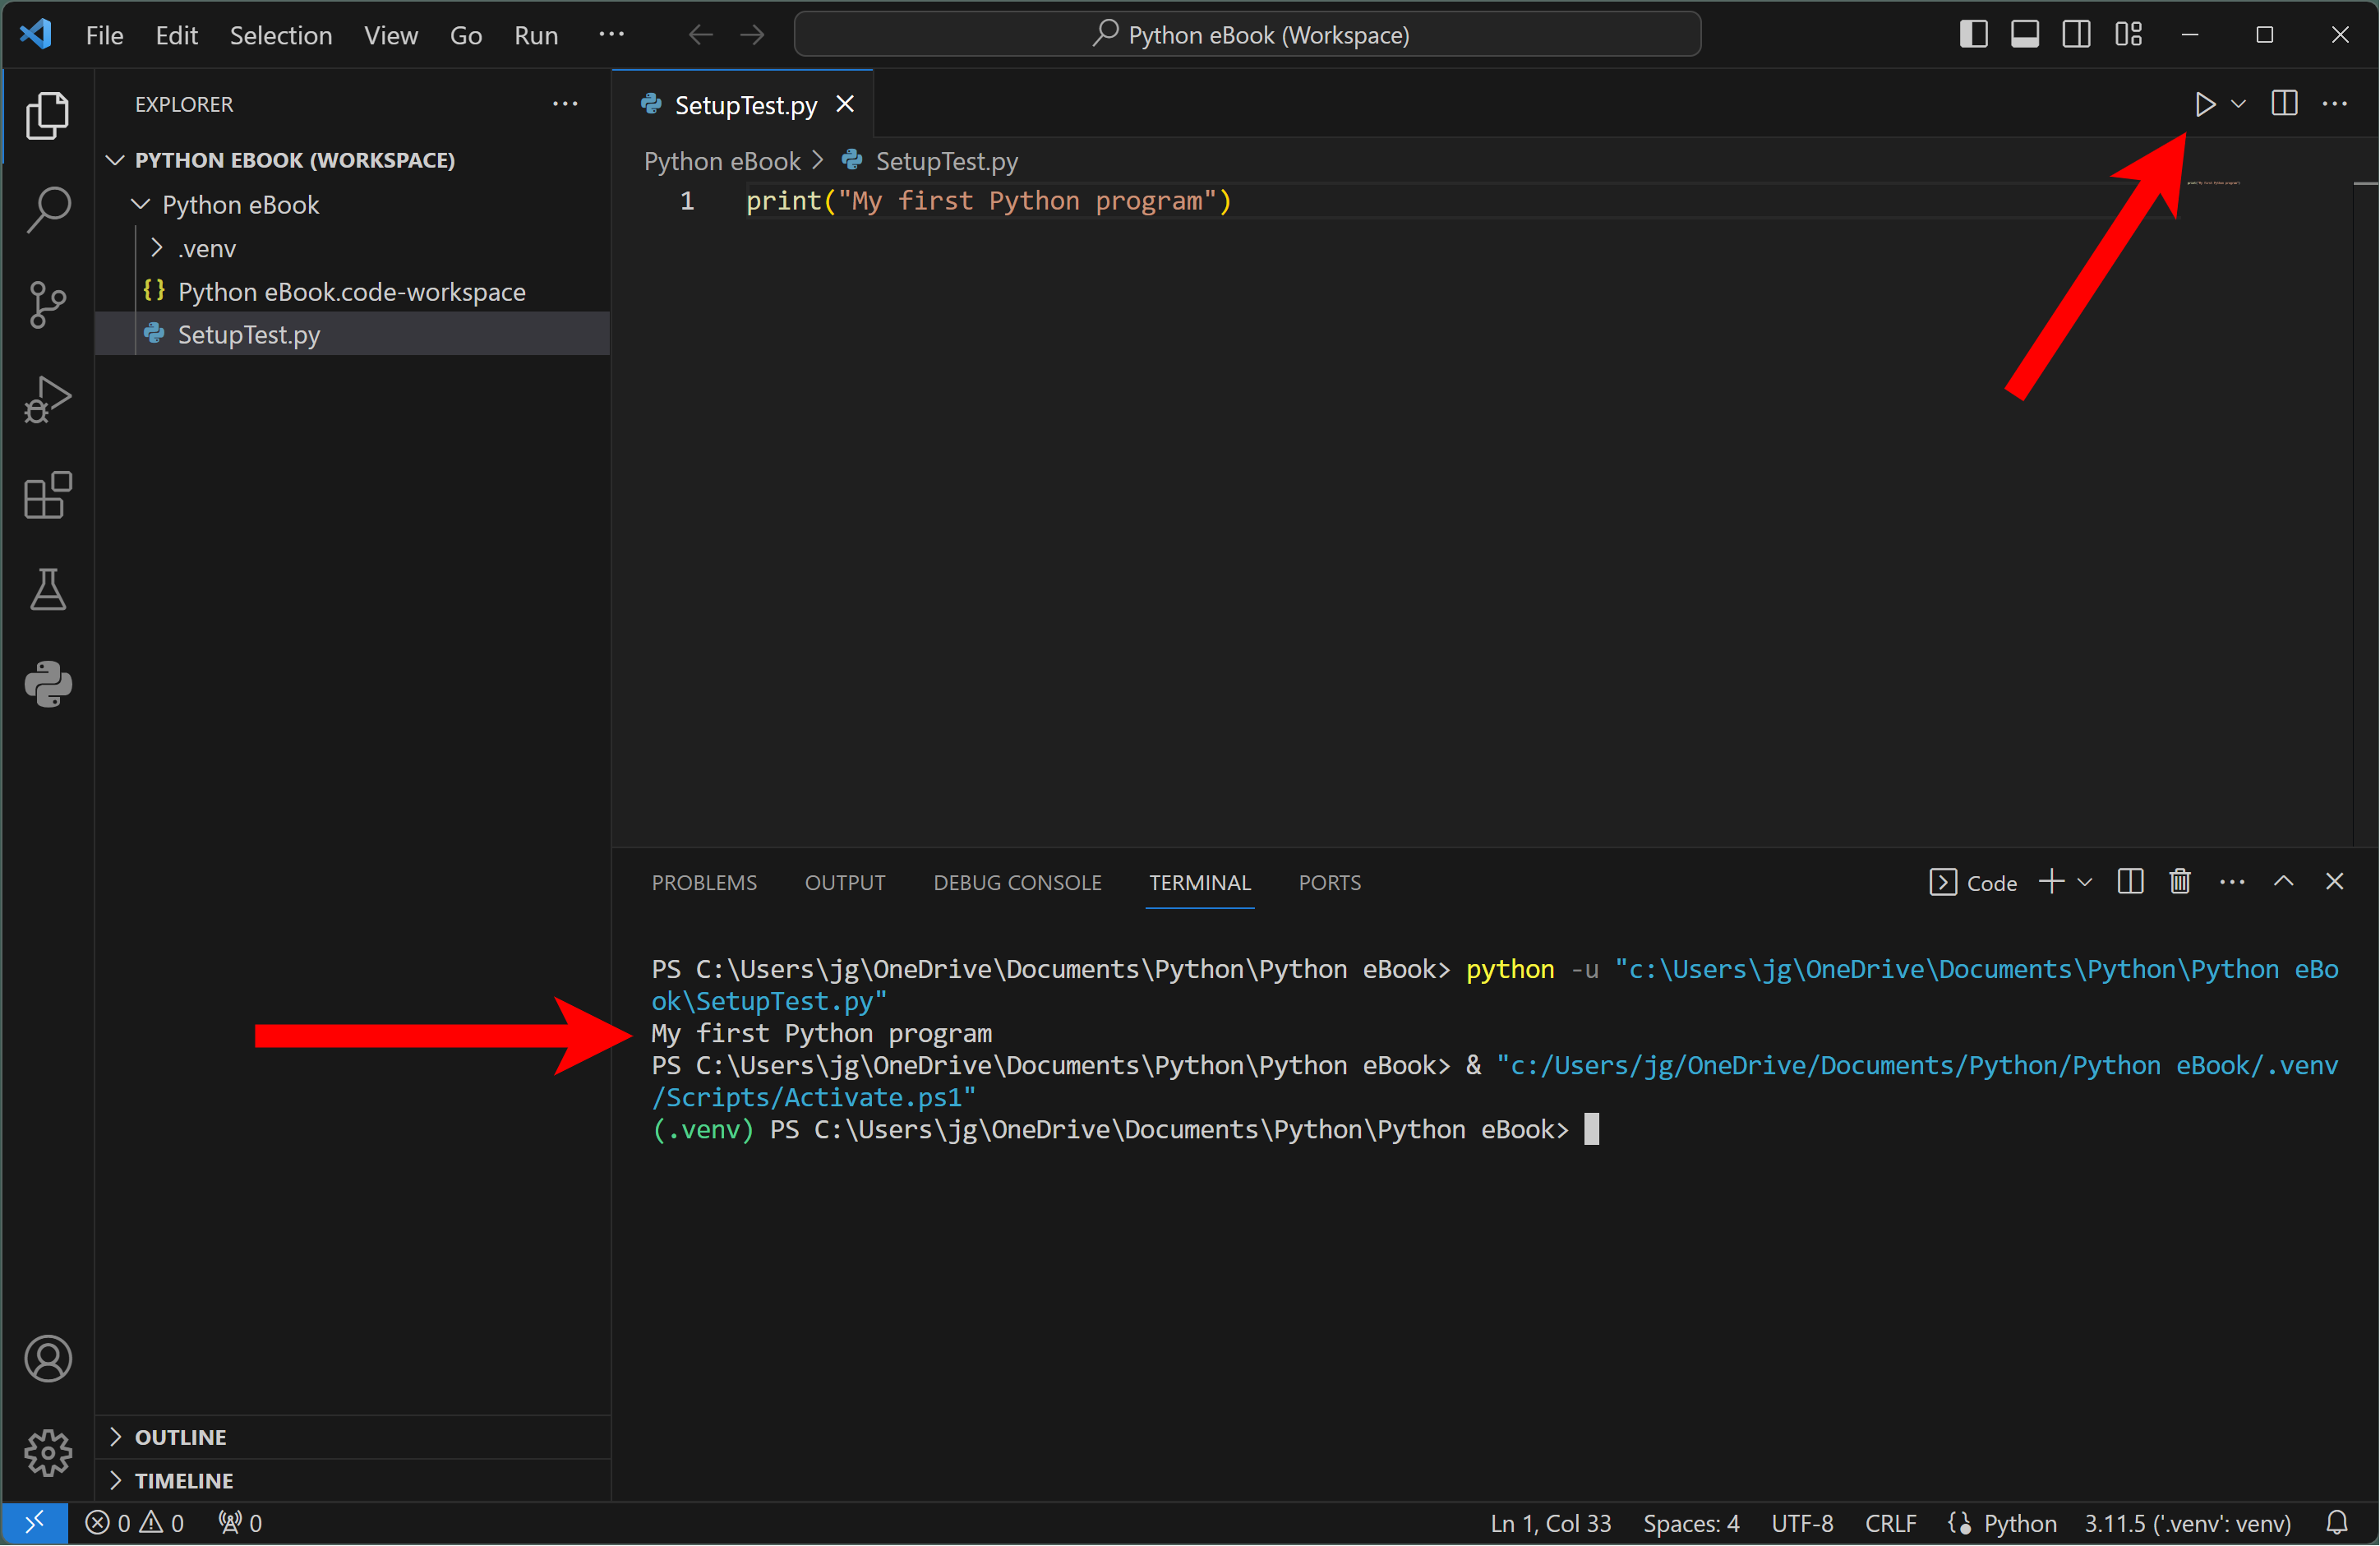Open the Explorer view in activity bar
Viewport: 2380px width, 1546px height.
coord(47,115)
